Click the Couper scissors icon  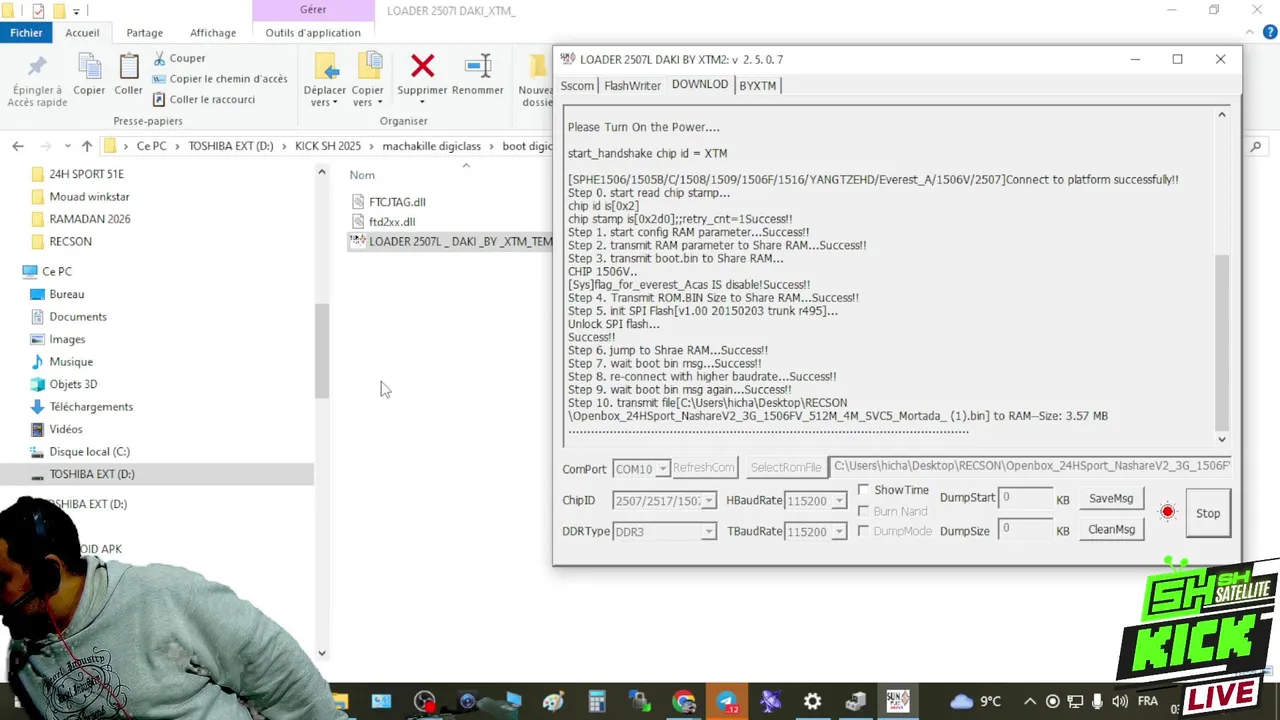(160, 58)
